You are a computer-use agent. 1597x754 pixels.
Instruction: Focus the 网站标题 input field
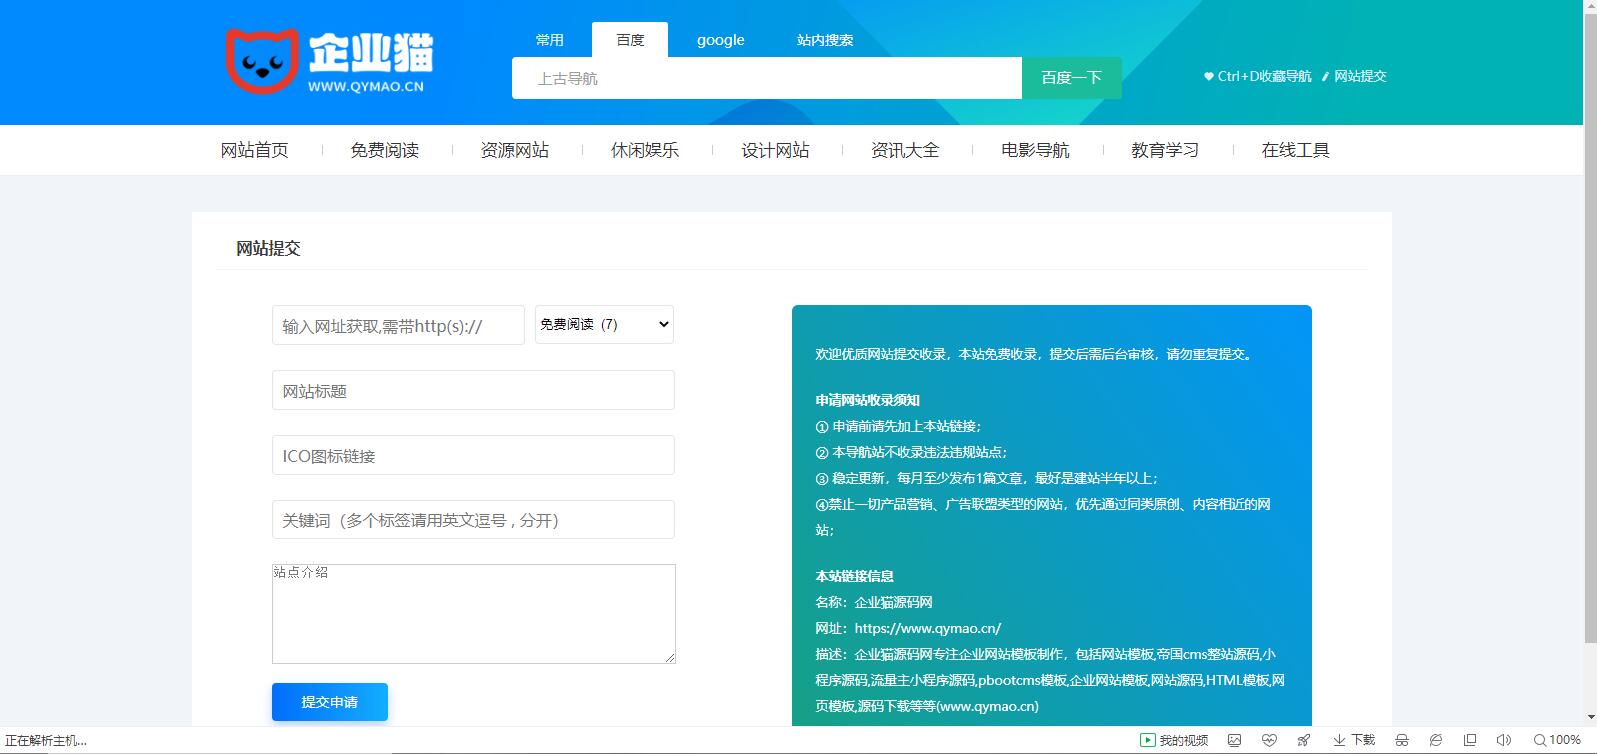473,390
